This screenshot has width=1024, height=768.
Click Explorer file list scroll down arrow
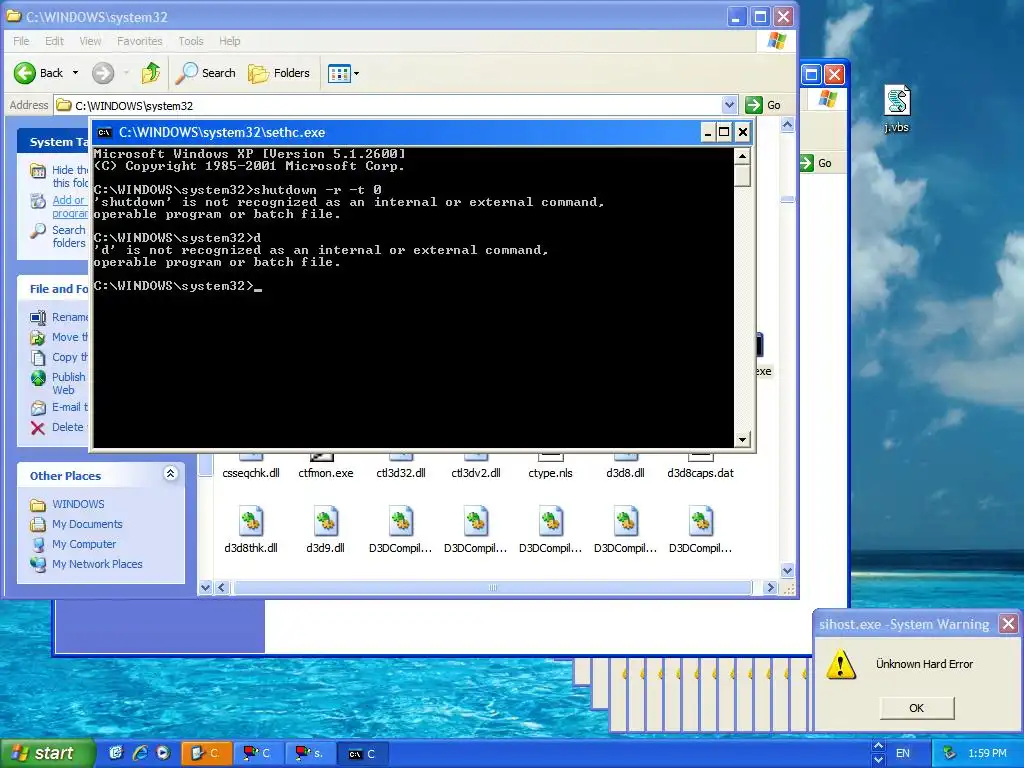788,571
